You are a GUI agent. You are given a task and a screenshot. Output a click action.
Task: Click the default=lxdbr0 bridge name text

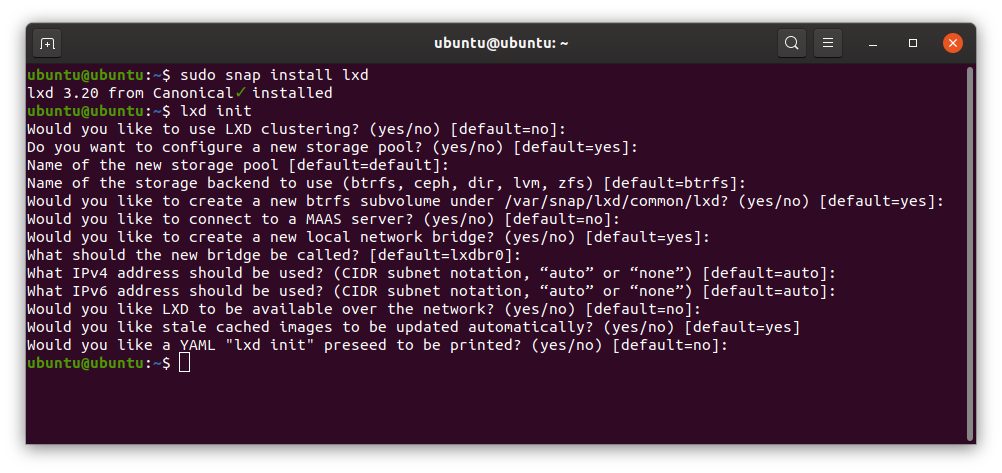coord(446,255)
